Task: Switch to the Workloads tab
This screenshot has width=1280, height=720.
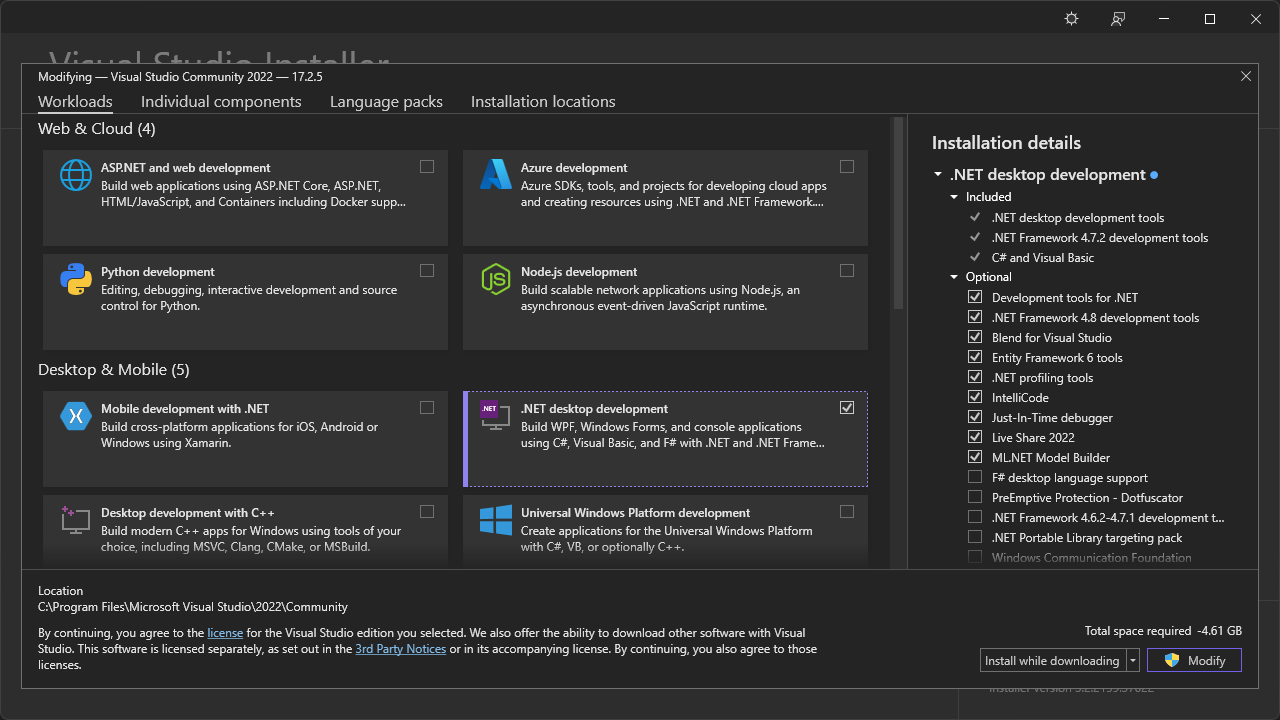Action: (75, 102)
